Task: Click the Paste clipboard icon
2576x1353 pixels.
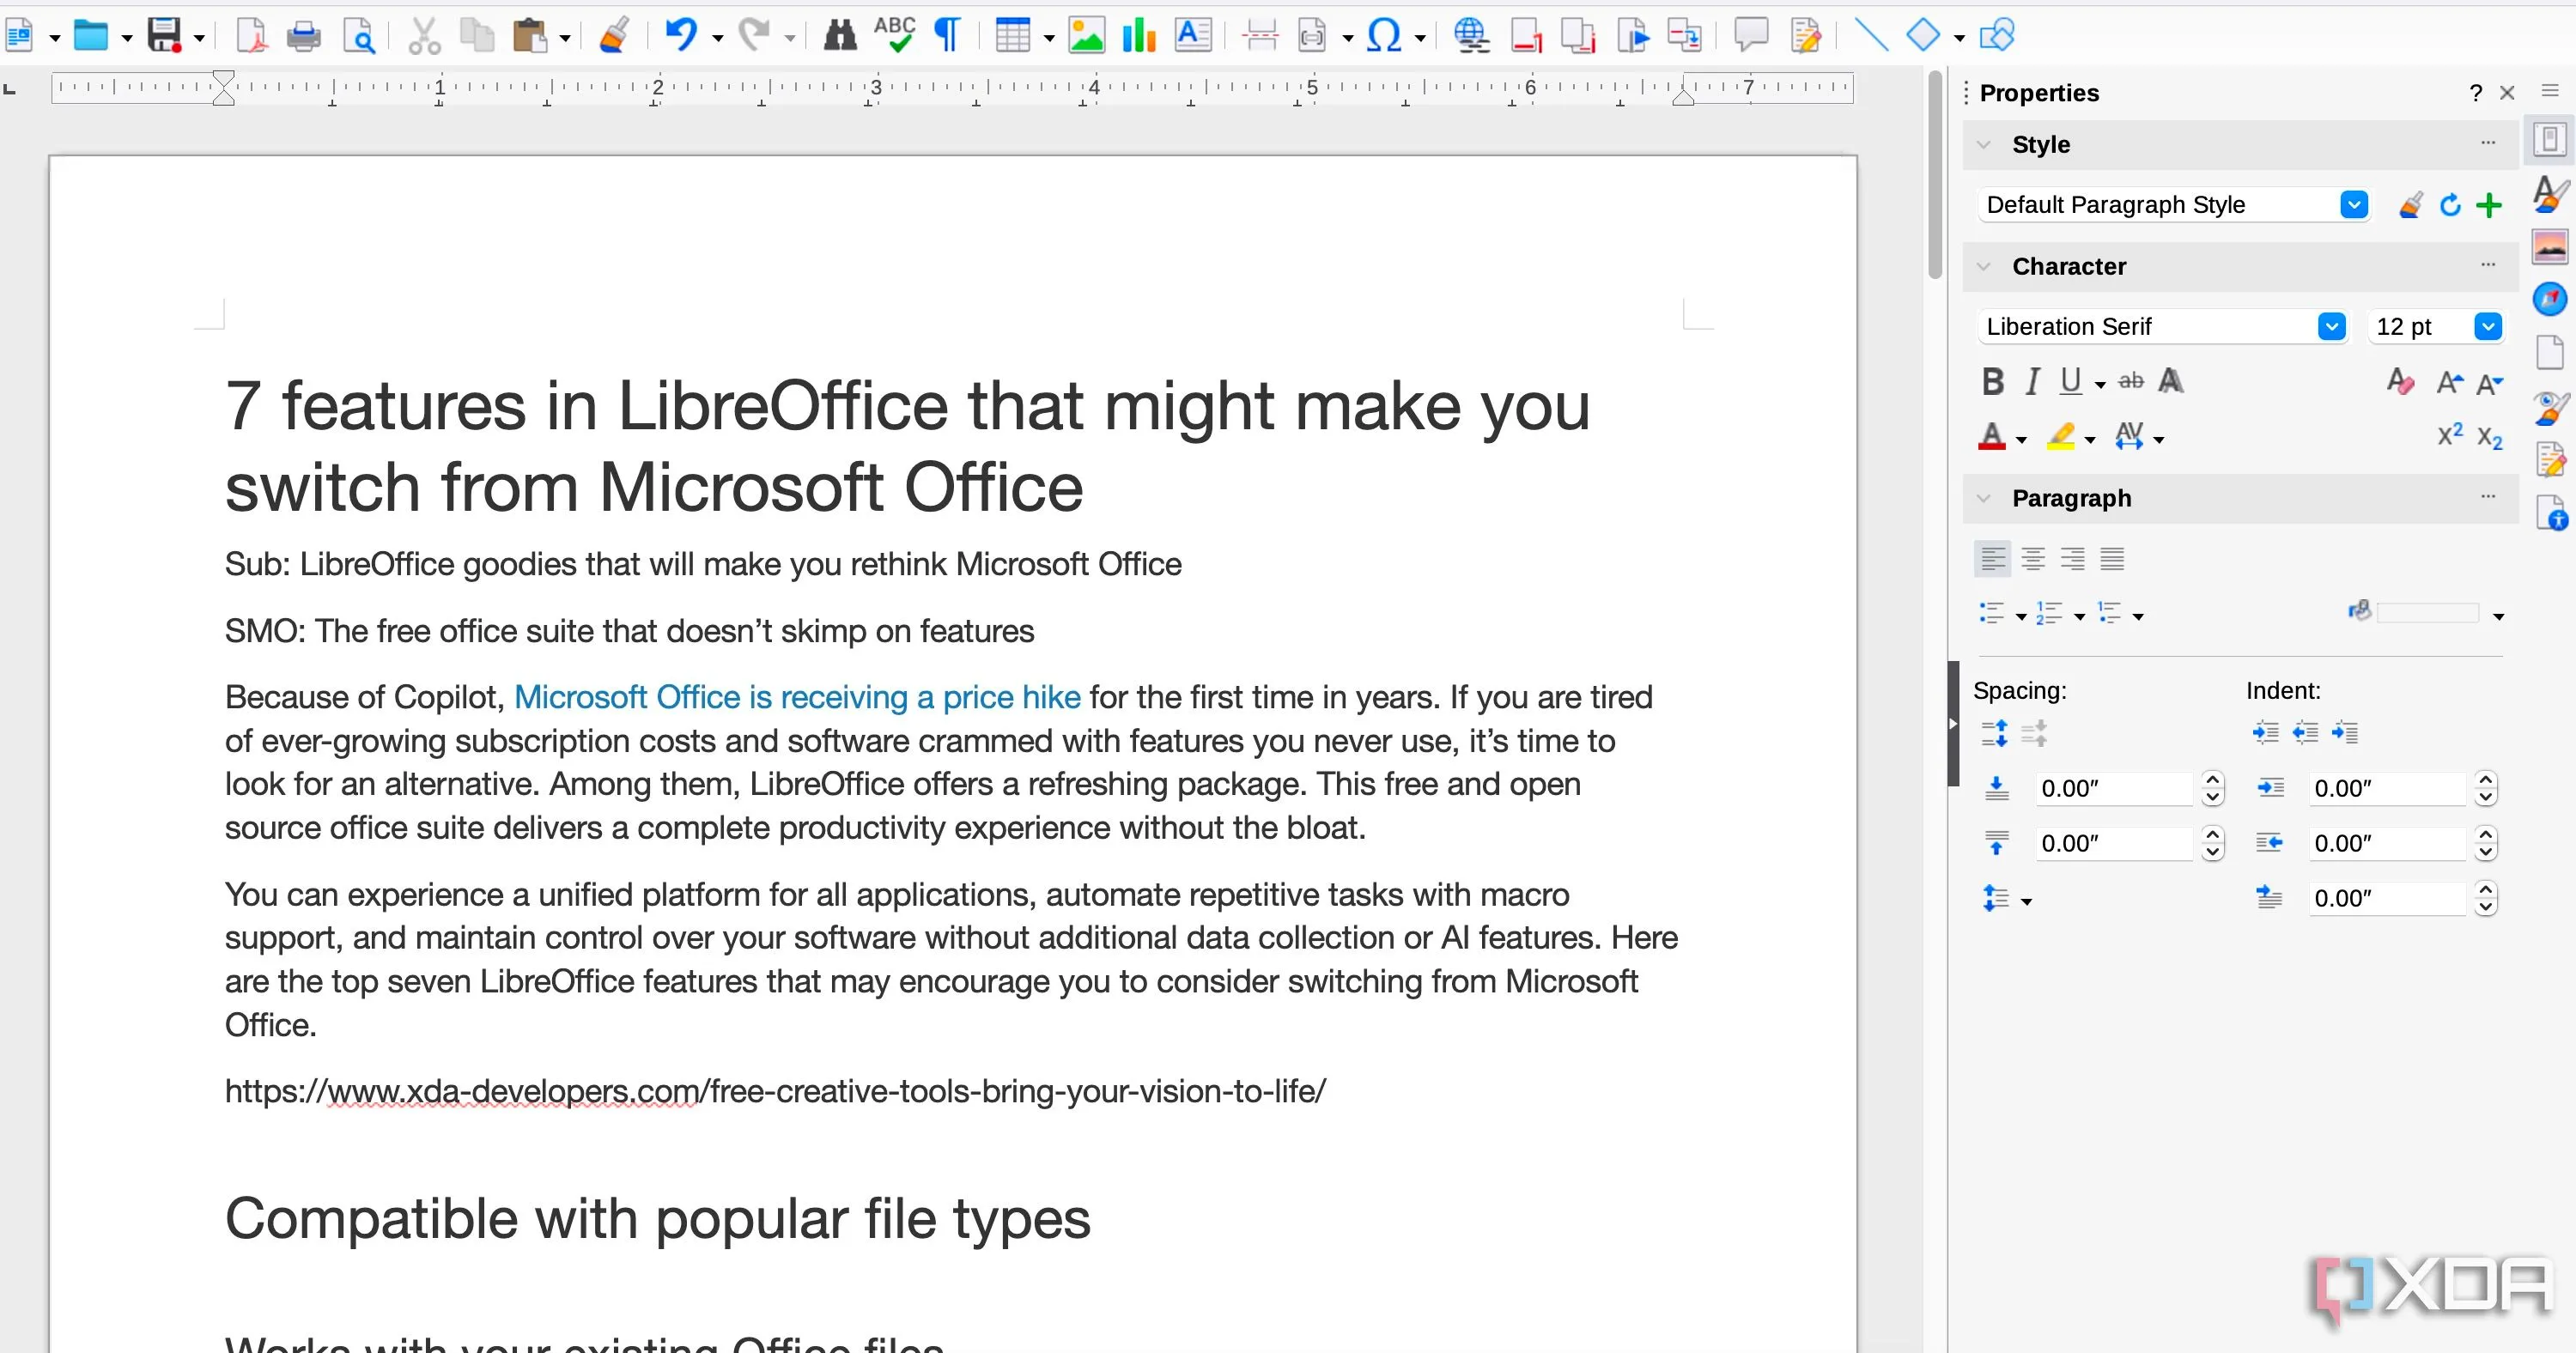Action: coord(530,36)
